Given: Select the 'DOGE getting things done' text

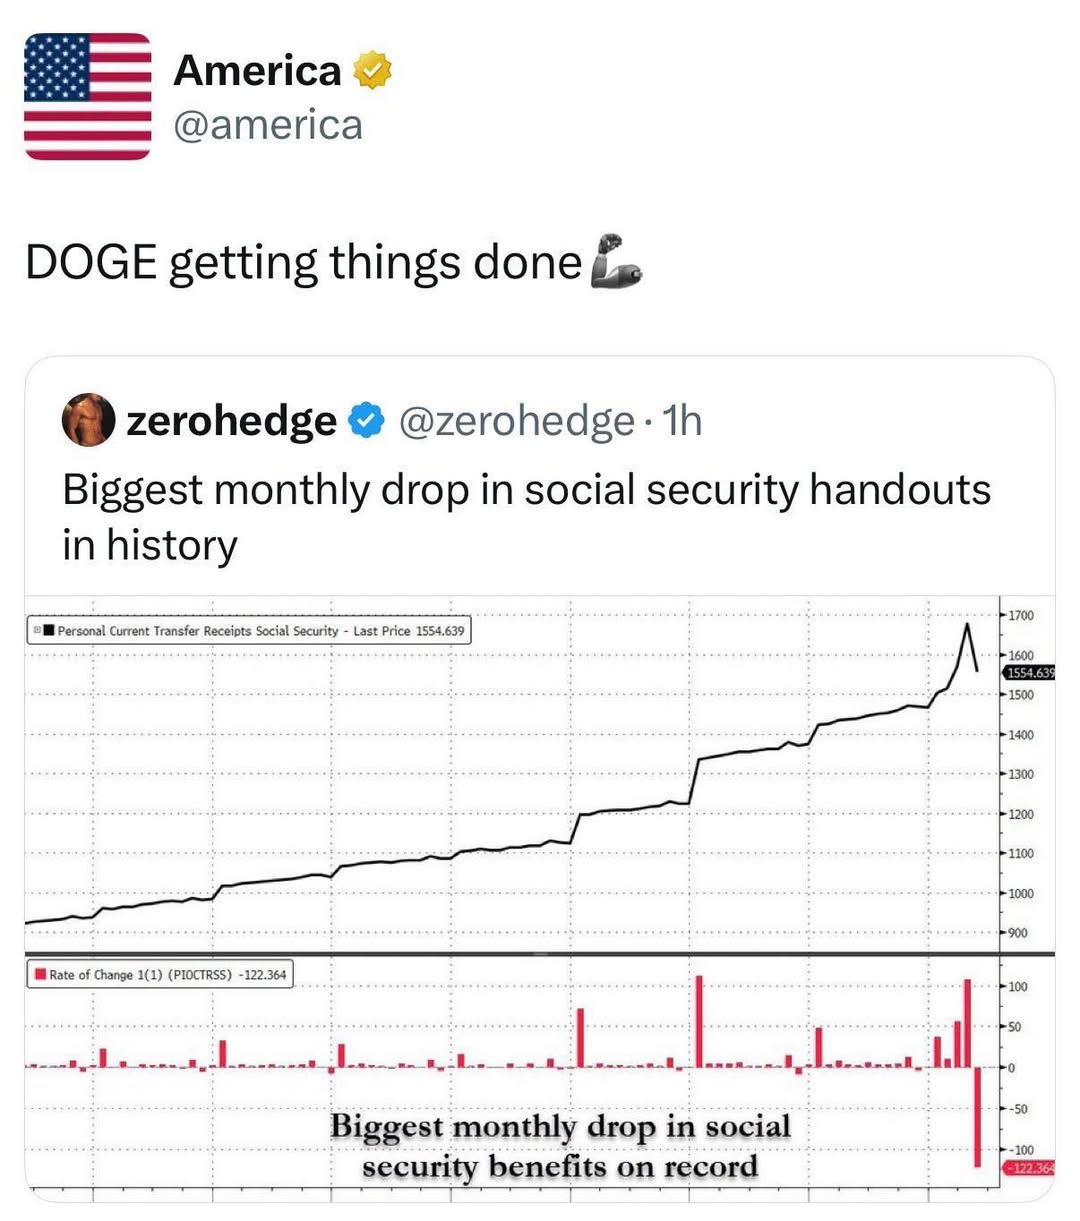Looking at the screenshot, I should pyautogui.click(x=303, y=262).
